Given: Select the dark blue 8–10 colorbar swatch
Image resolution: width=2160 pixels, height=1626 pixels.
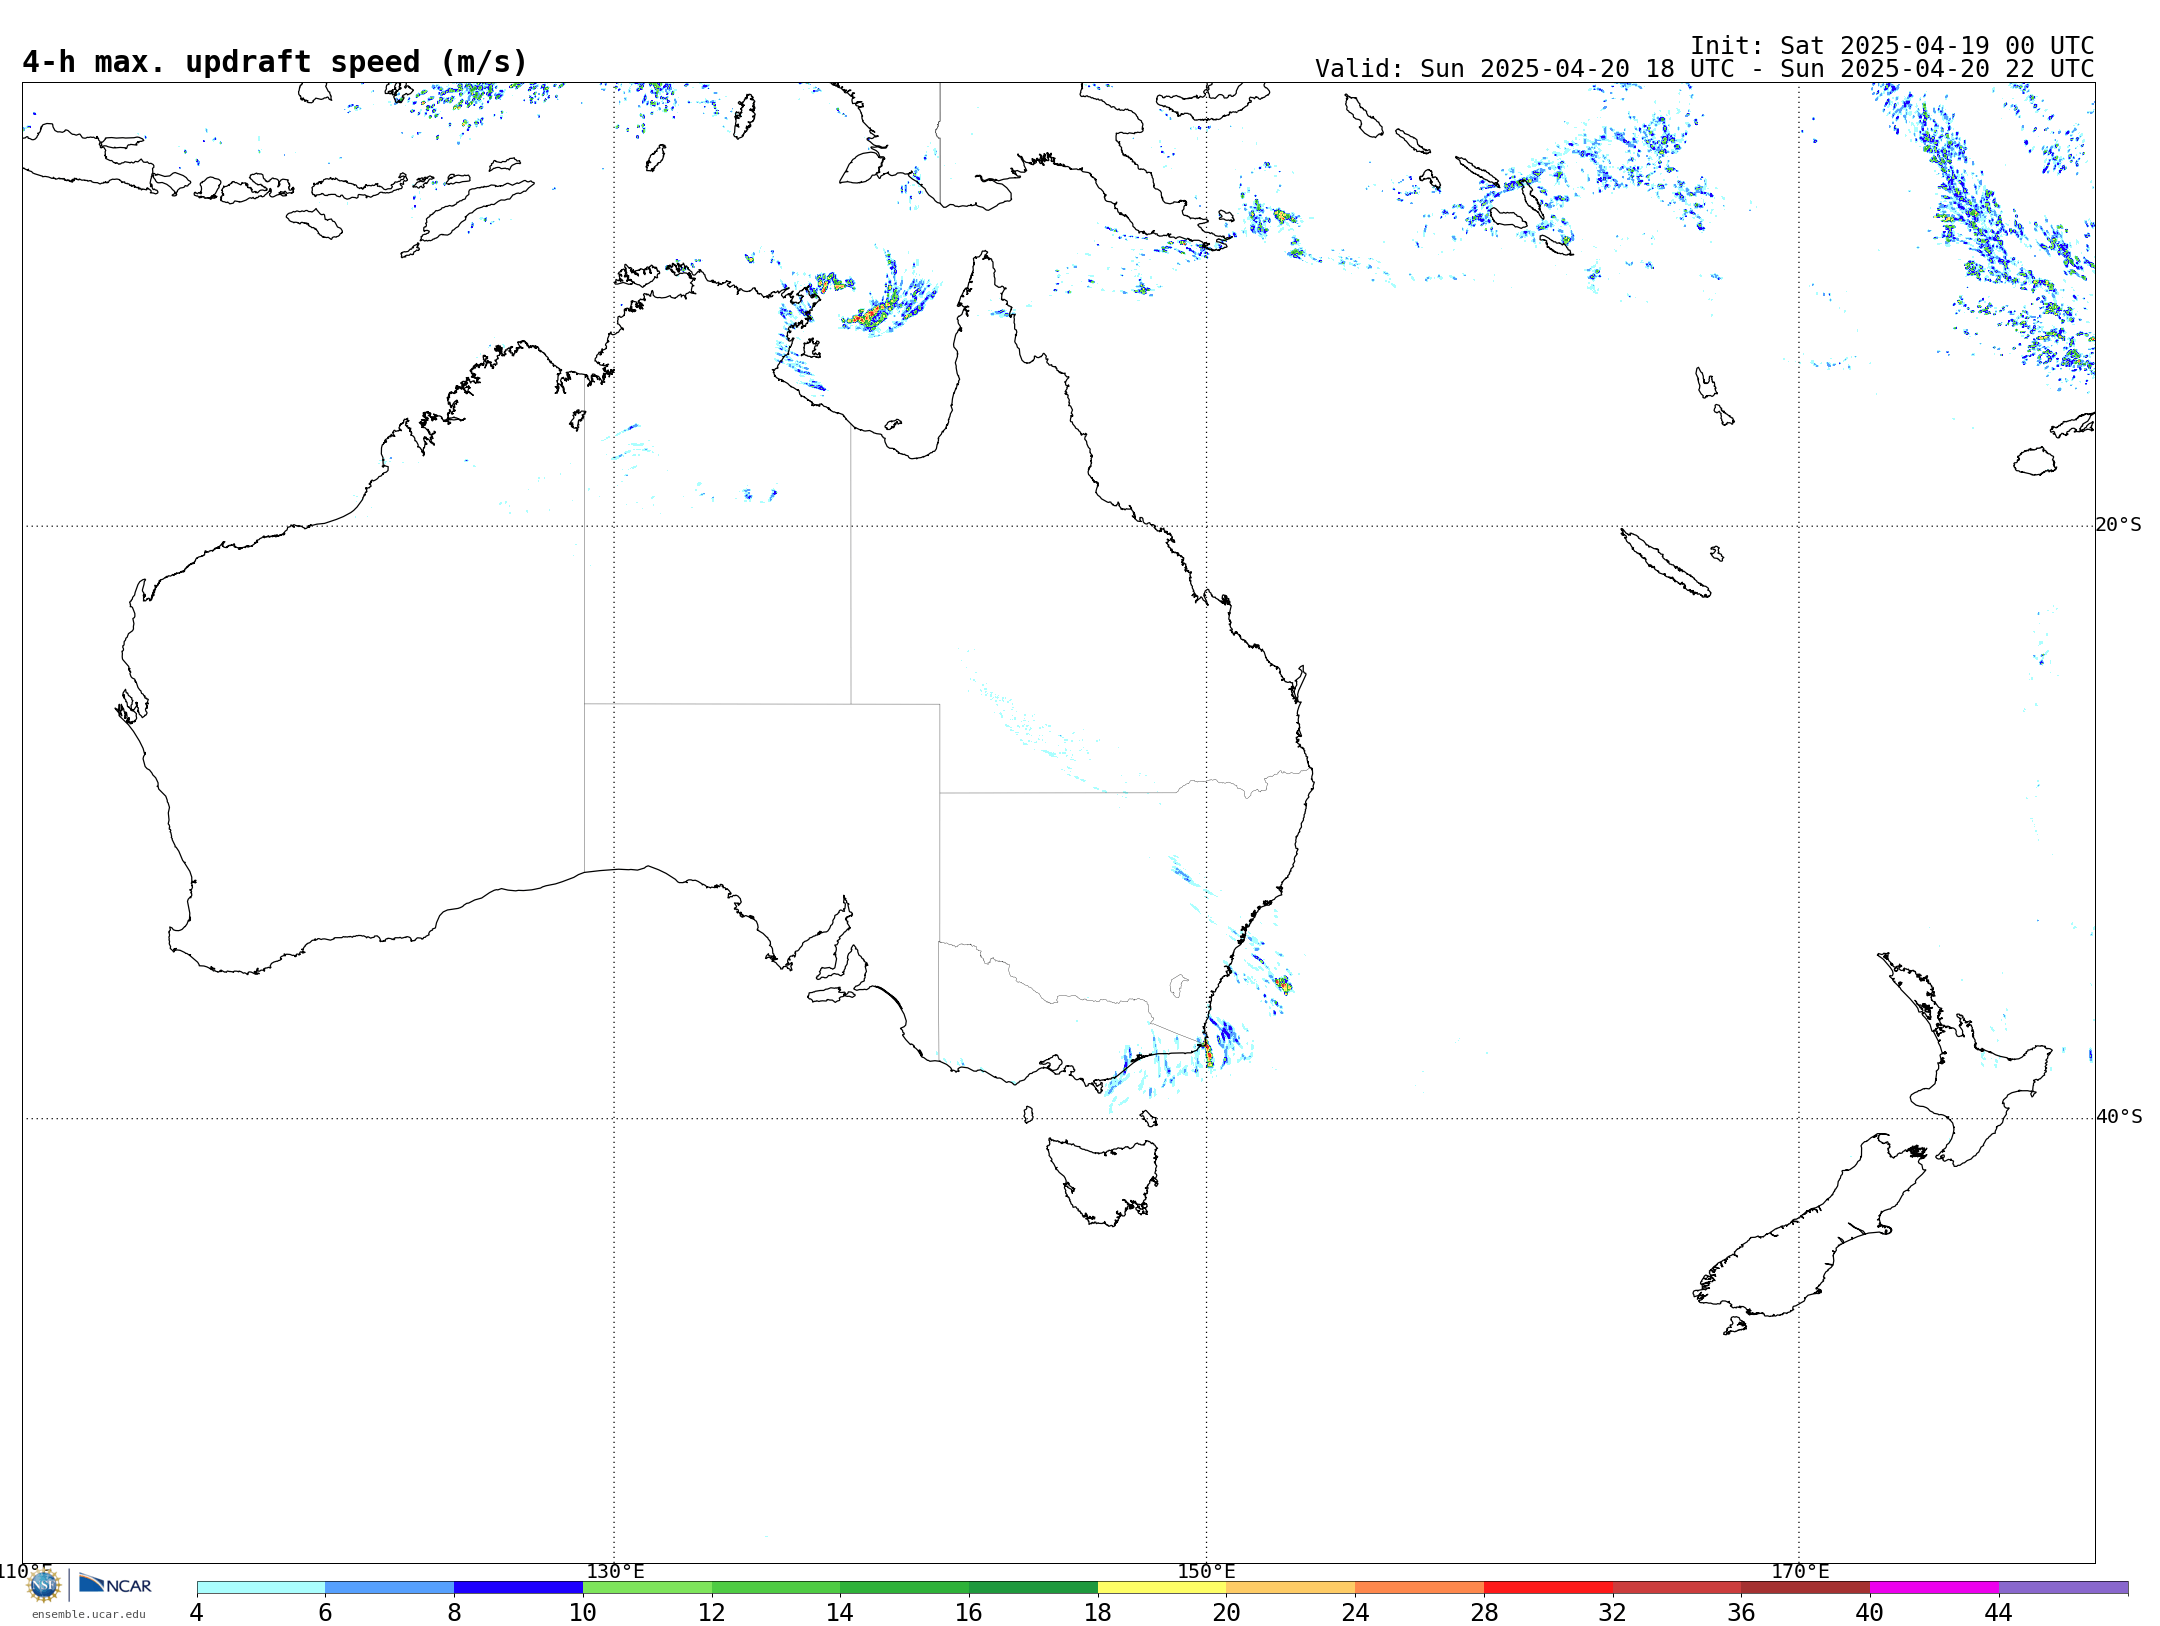Looking at the screenshot, I should click(x=518, y=1588).
